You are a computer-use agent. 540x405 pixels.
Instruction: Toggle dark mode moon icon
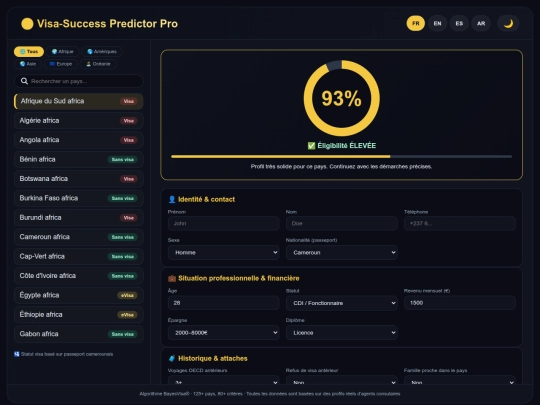(x=508, y=23)
